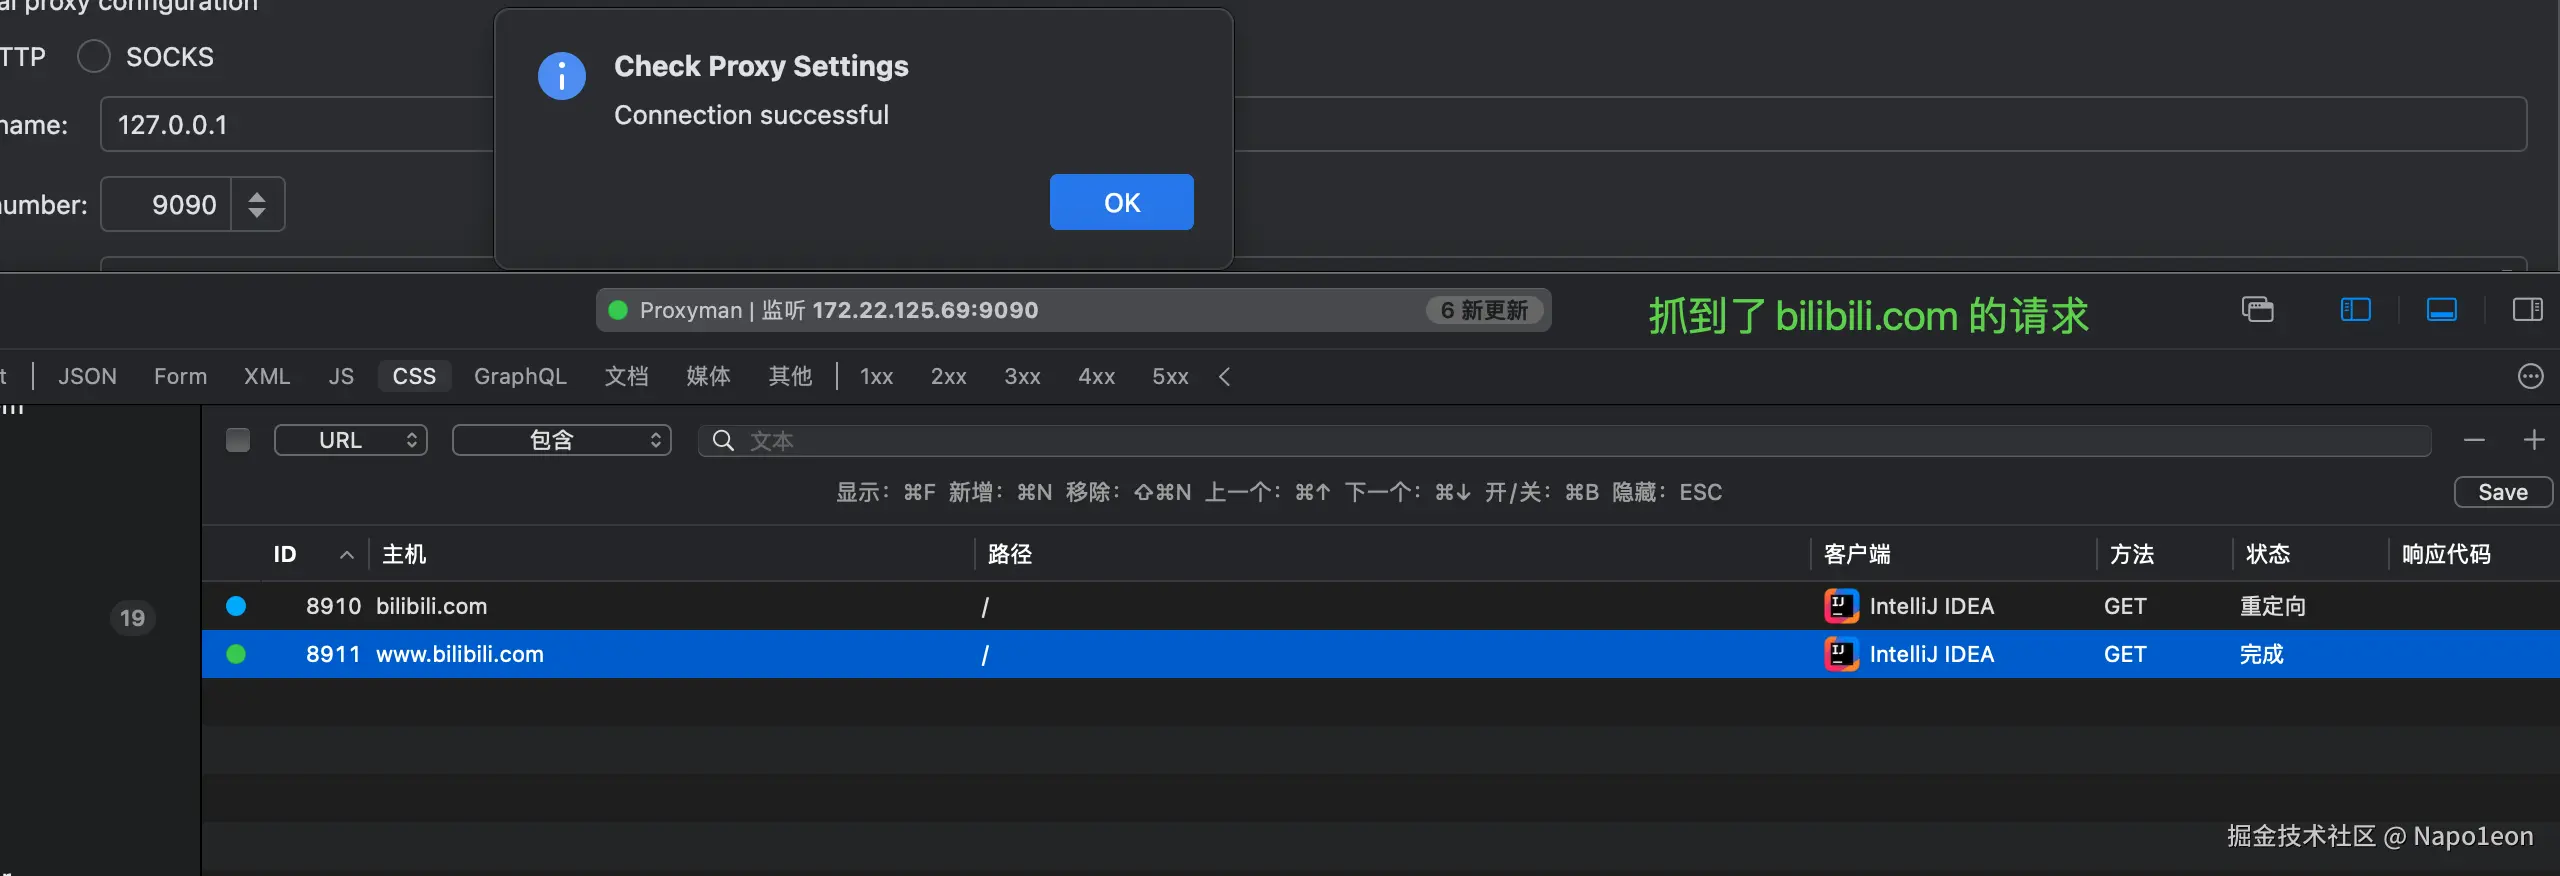Open the 包含 match condition dropdown

561,440
